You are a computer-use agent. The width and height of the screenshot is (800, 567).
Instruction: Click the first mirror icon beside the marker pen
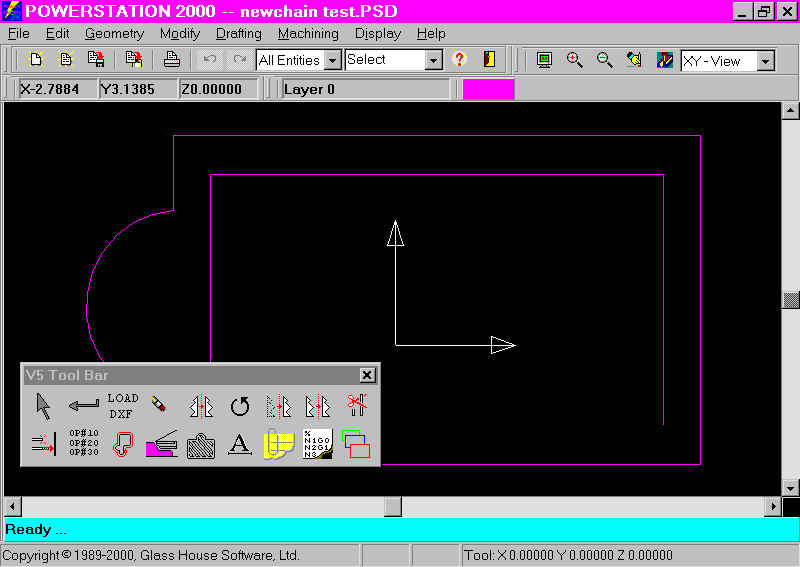pyautogui.click(x=201, y=406)
